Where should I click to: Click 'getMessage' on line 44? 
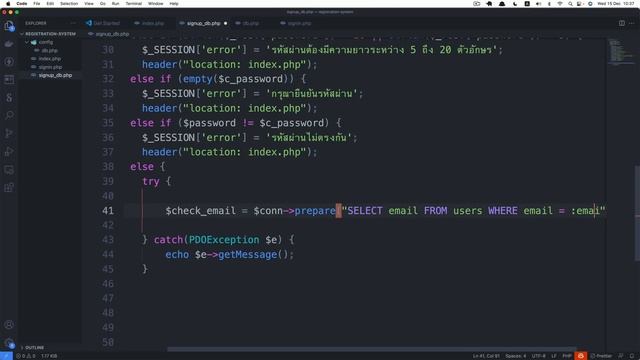coord(247,254)
